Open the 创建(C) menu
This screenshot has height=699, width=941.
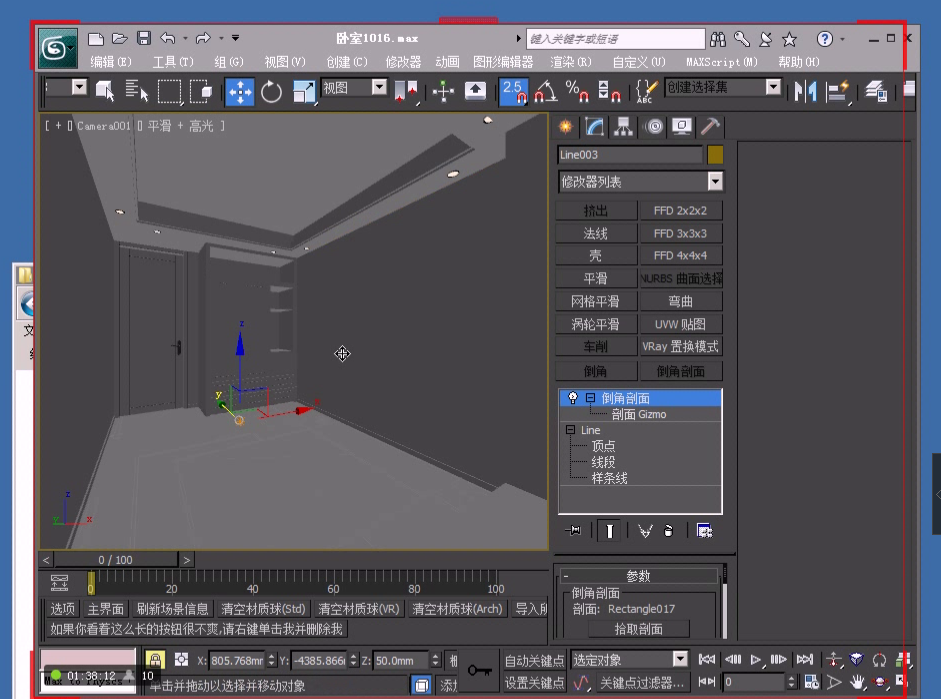coord(347,62)
